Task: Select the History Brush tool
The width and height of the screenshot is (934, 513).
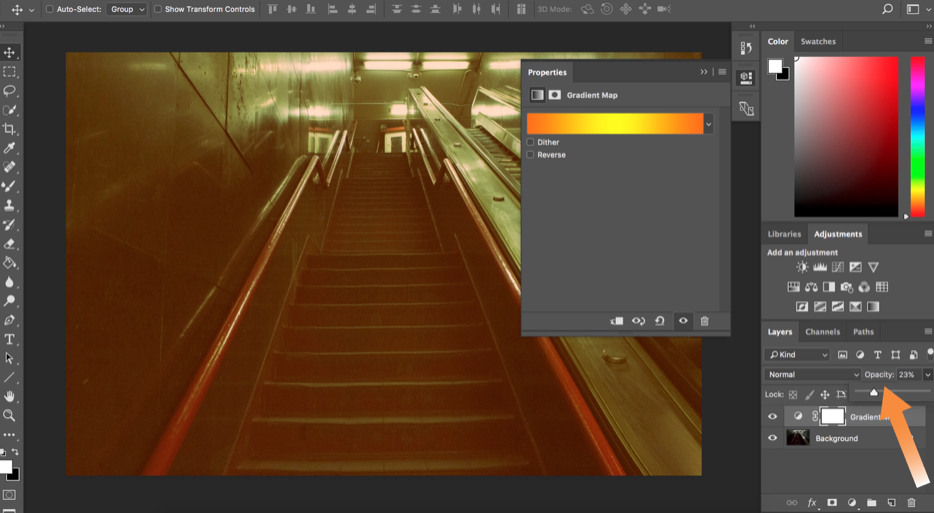Action: pos(10,225)
